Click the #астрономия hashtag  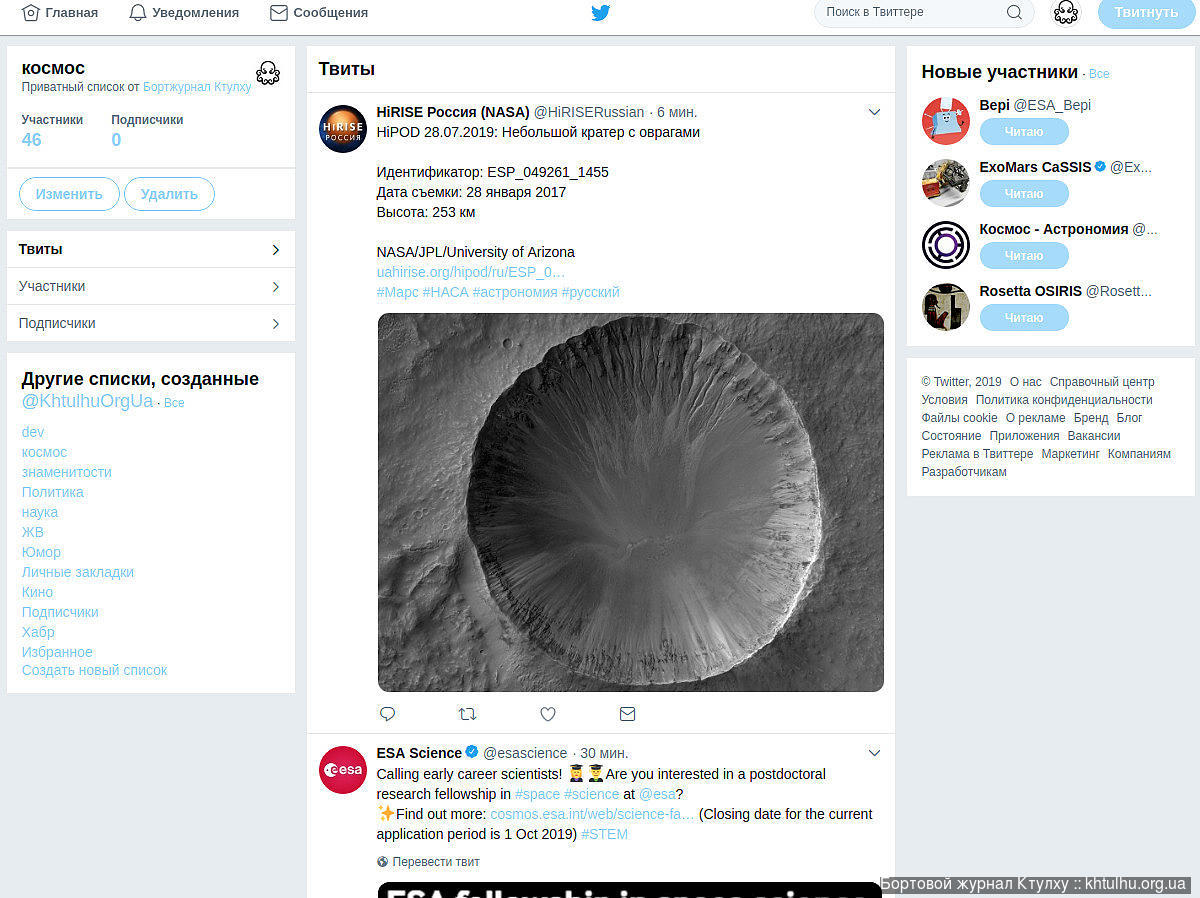pyautogui.click(x=515, y=292)
